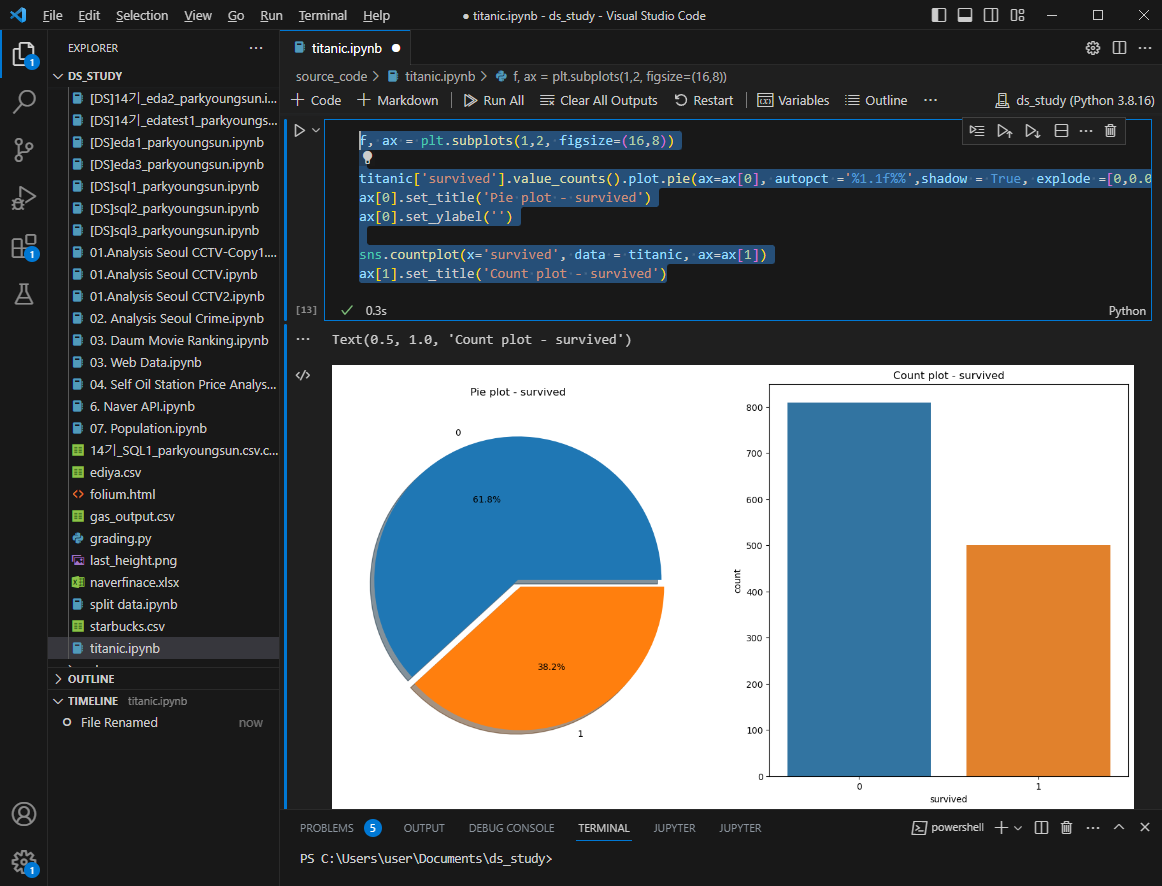Change output presentation icon
This screenshot has width=1162, height=886.
(x=303, y=376)
